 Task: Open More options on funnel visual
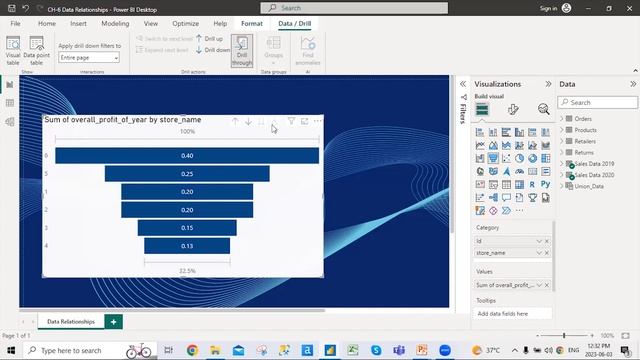tap(318, 121)
